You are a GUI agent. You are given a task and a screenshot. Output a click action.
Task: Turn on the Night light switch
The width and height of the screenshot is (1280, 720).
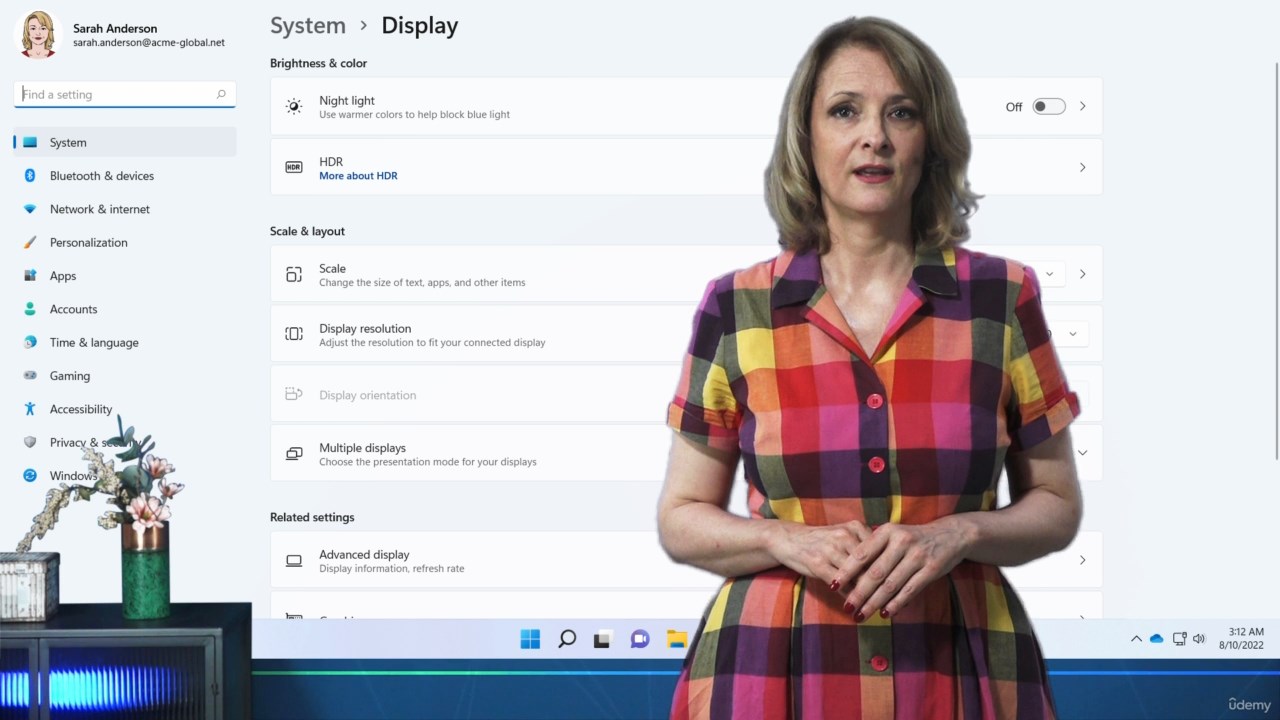1049,106
